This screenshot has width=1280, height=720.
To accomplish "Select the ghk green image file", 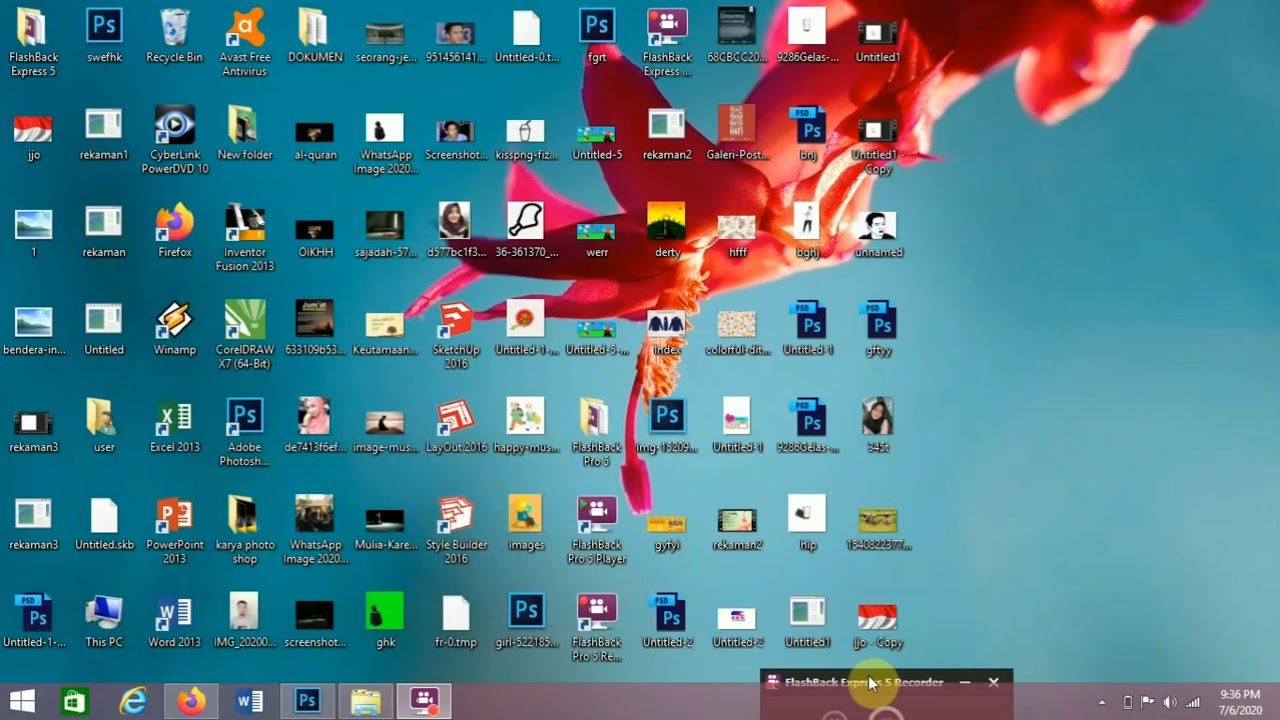I will click(385, 621).
